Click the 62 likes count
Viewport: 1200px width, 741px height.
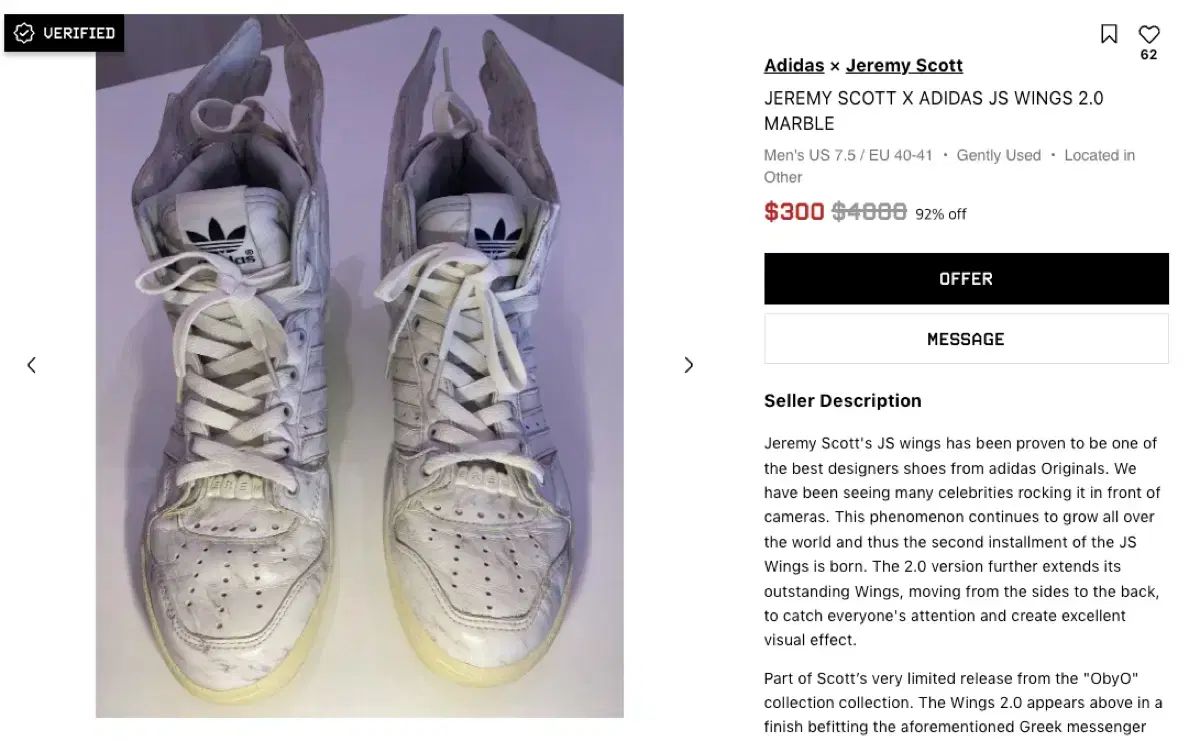pyautogui.click(x=1149, y=55)
